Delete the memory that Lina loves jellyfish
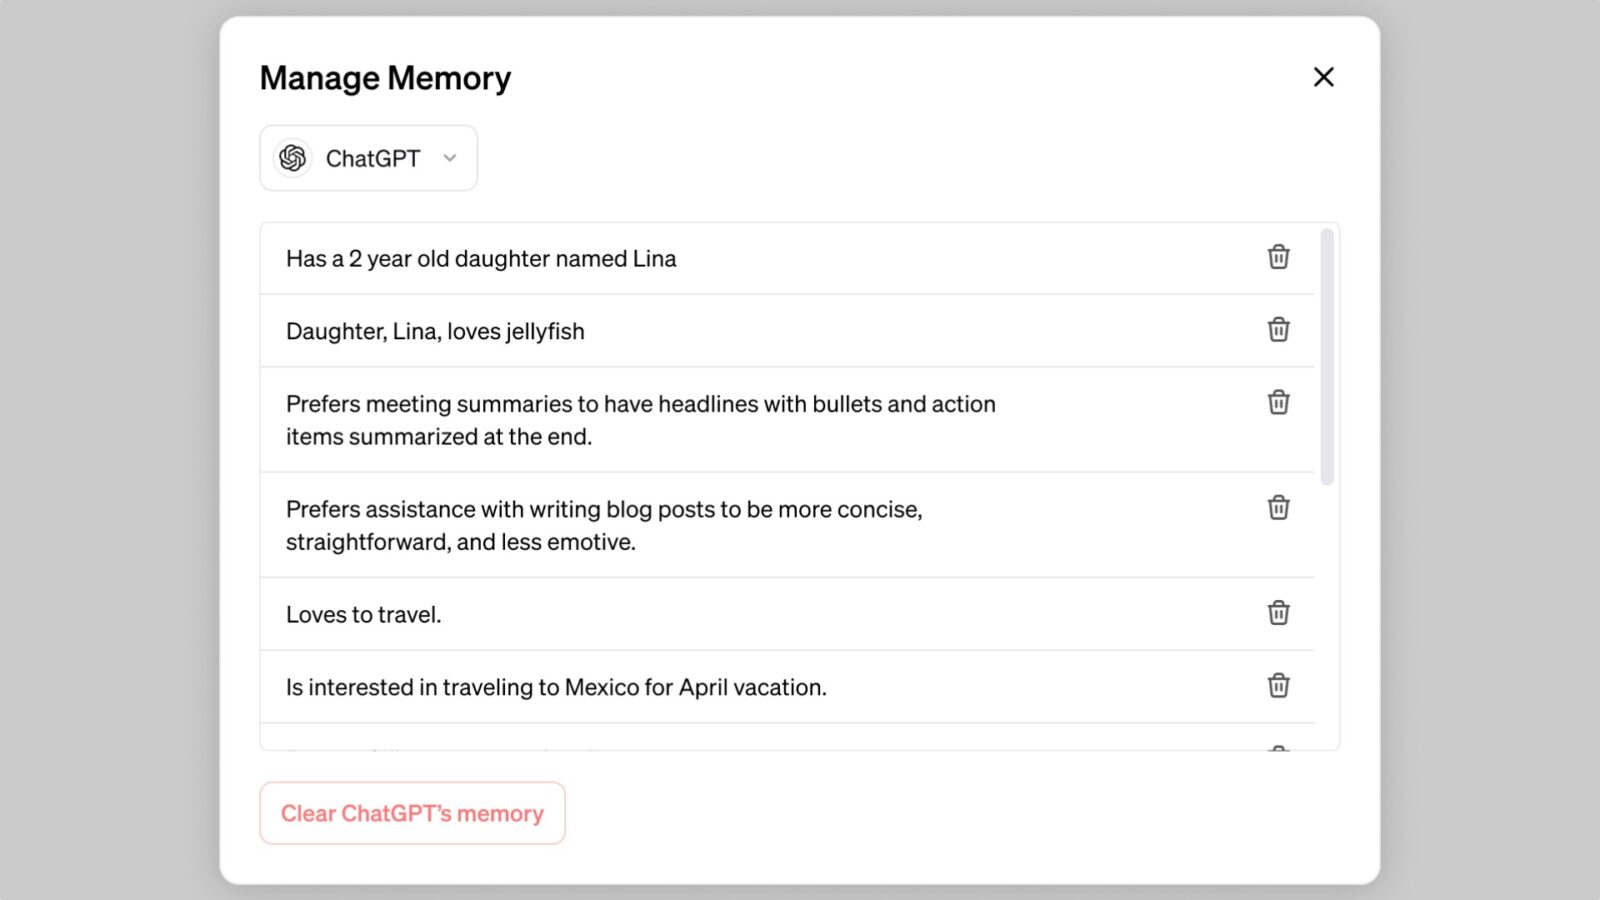This screenshot has width=1600, height=900. coord(1278,330)
